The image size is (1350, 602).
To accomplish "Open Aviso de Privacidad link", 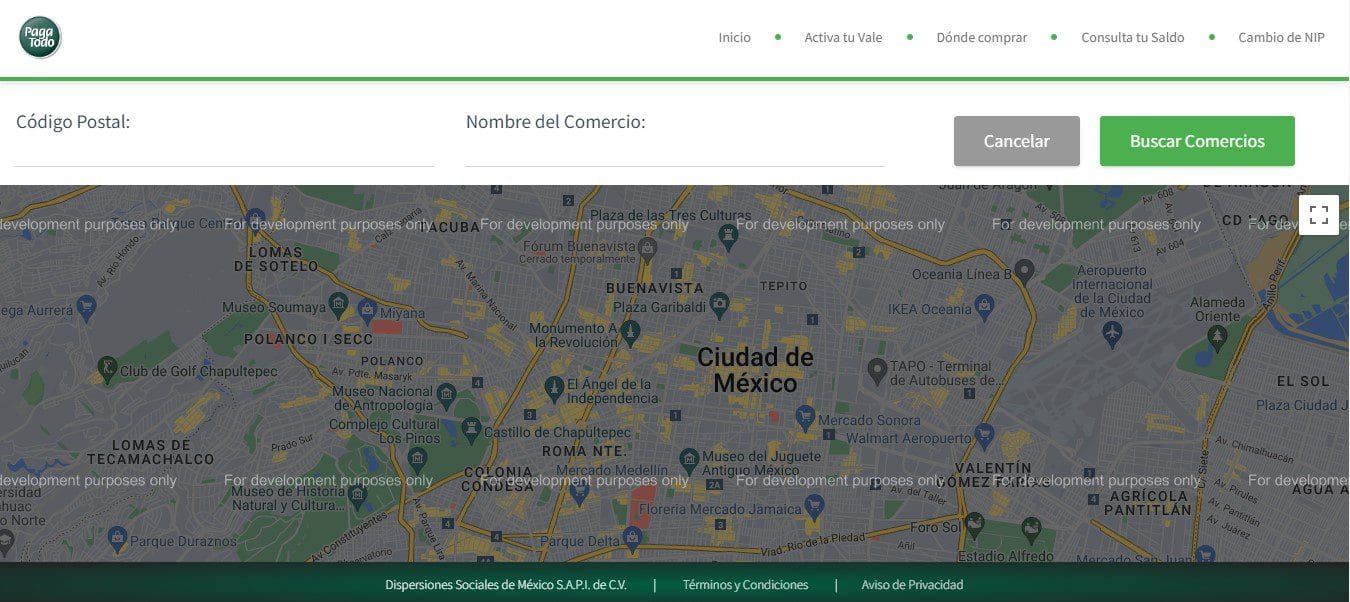I will point(912,585).
